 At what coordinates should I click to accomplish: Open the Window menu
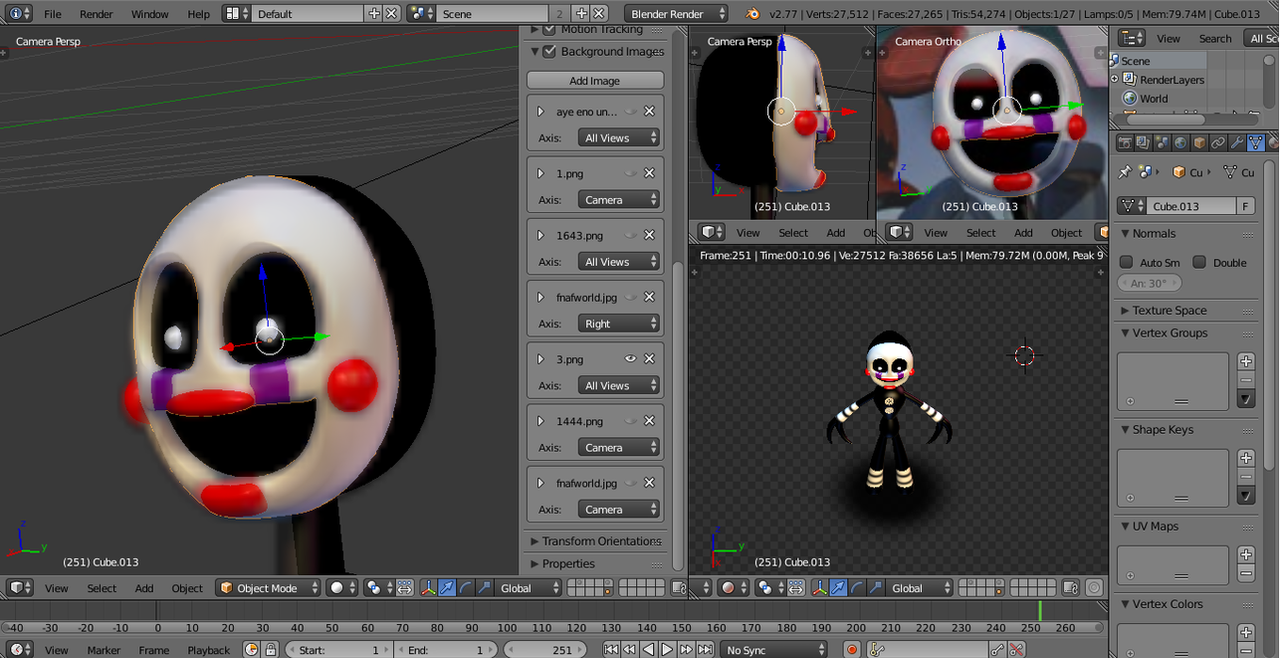tap(150, 14)
